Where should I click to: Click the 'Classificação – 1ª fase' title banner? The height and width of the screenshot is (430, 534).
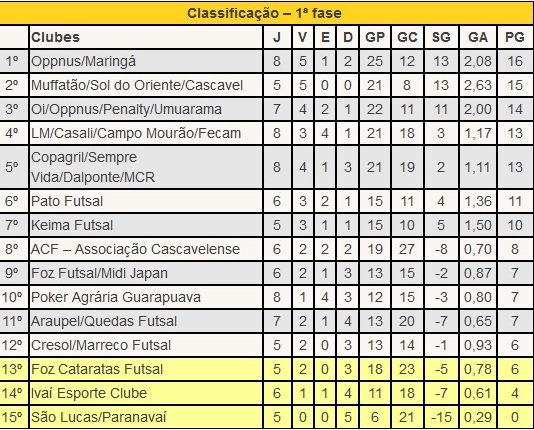click(x=266, y=13)
